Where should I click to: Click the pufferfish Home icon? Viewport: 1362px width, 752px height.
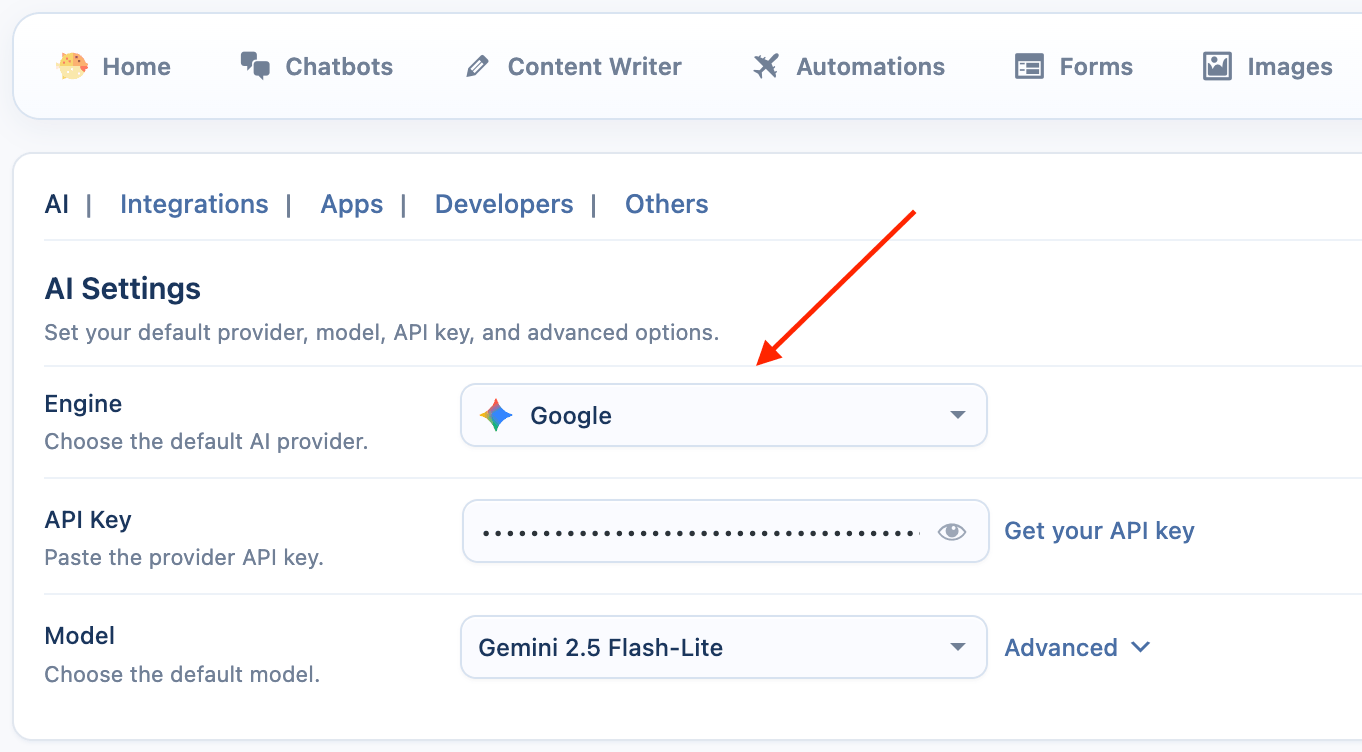(x=72, y=67)
